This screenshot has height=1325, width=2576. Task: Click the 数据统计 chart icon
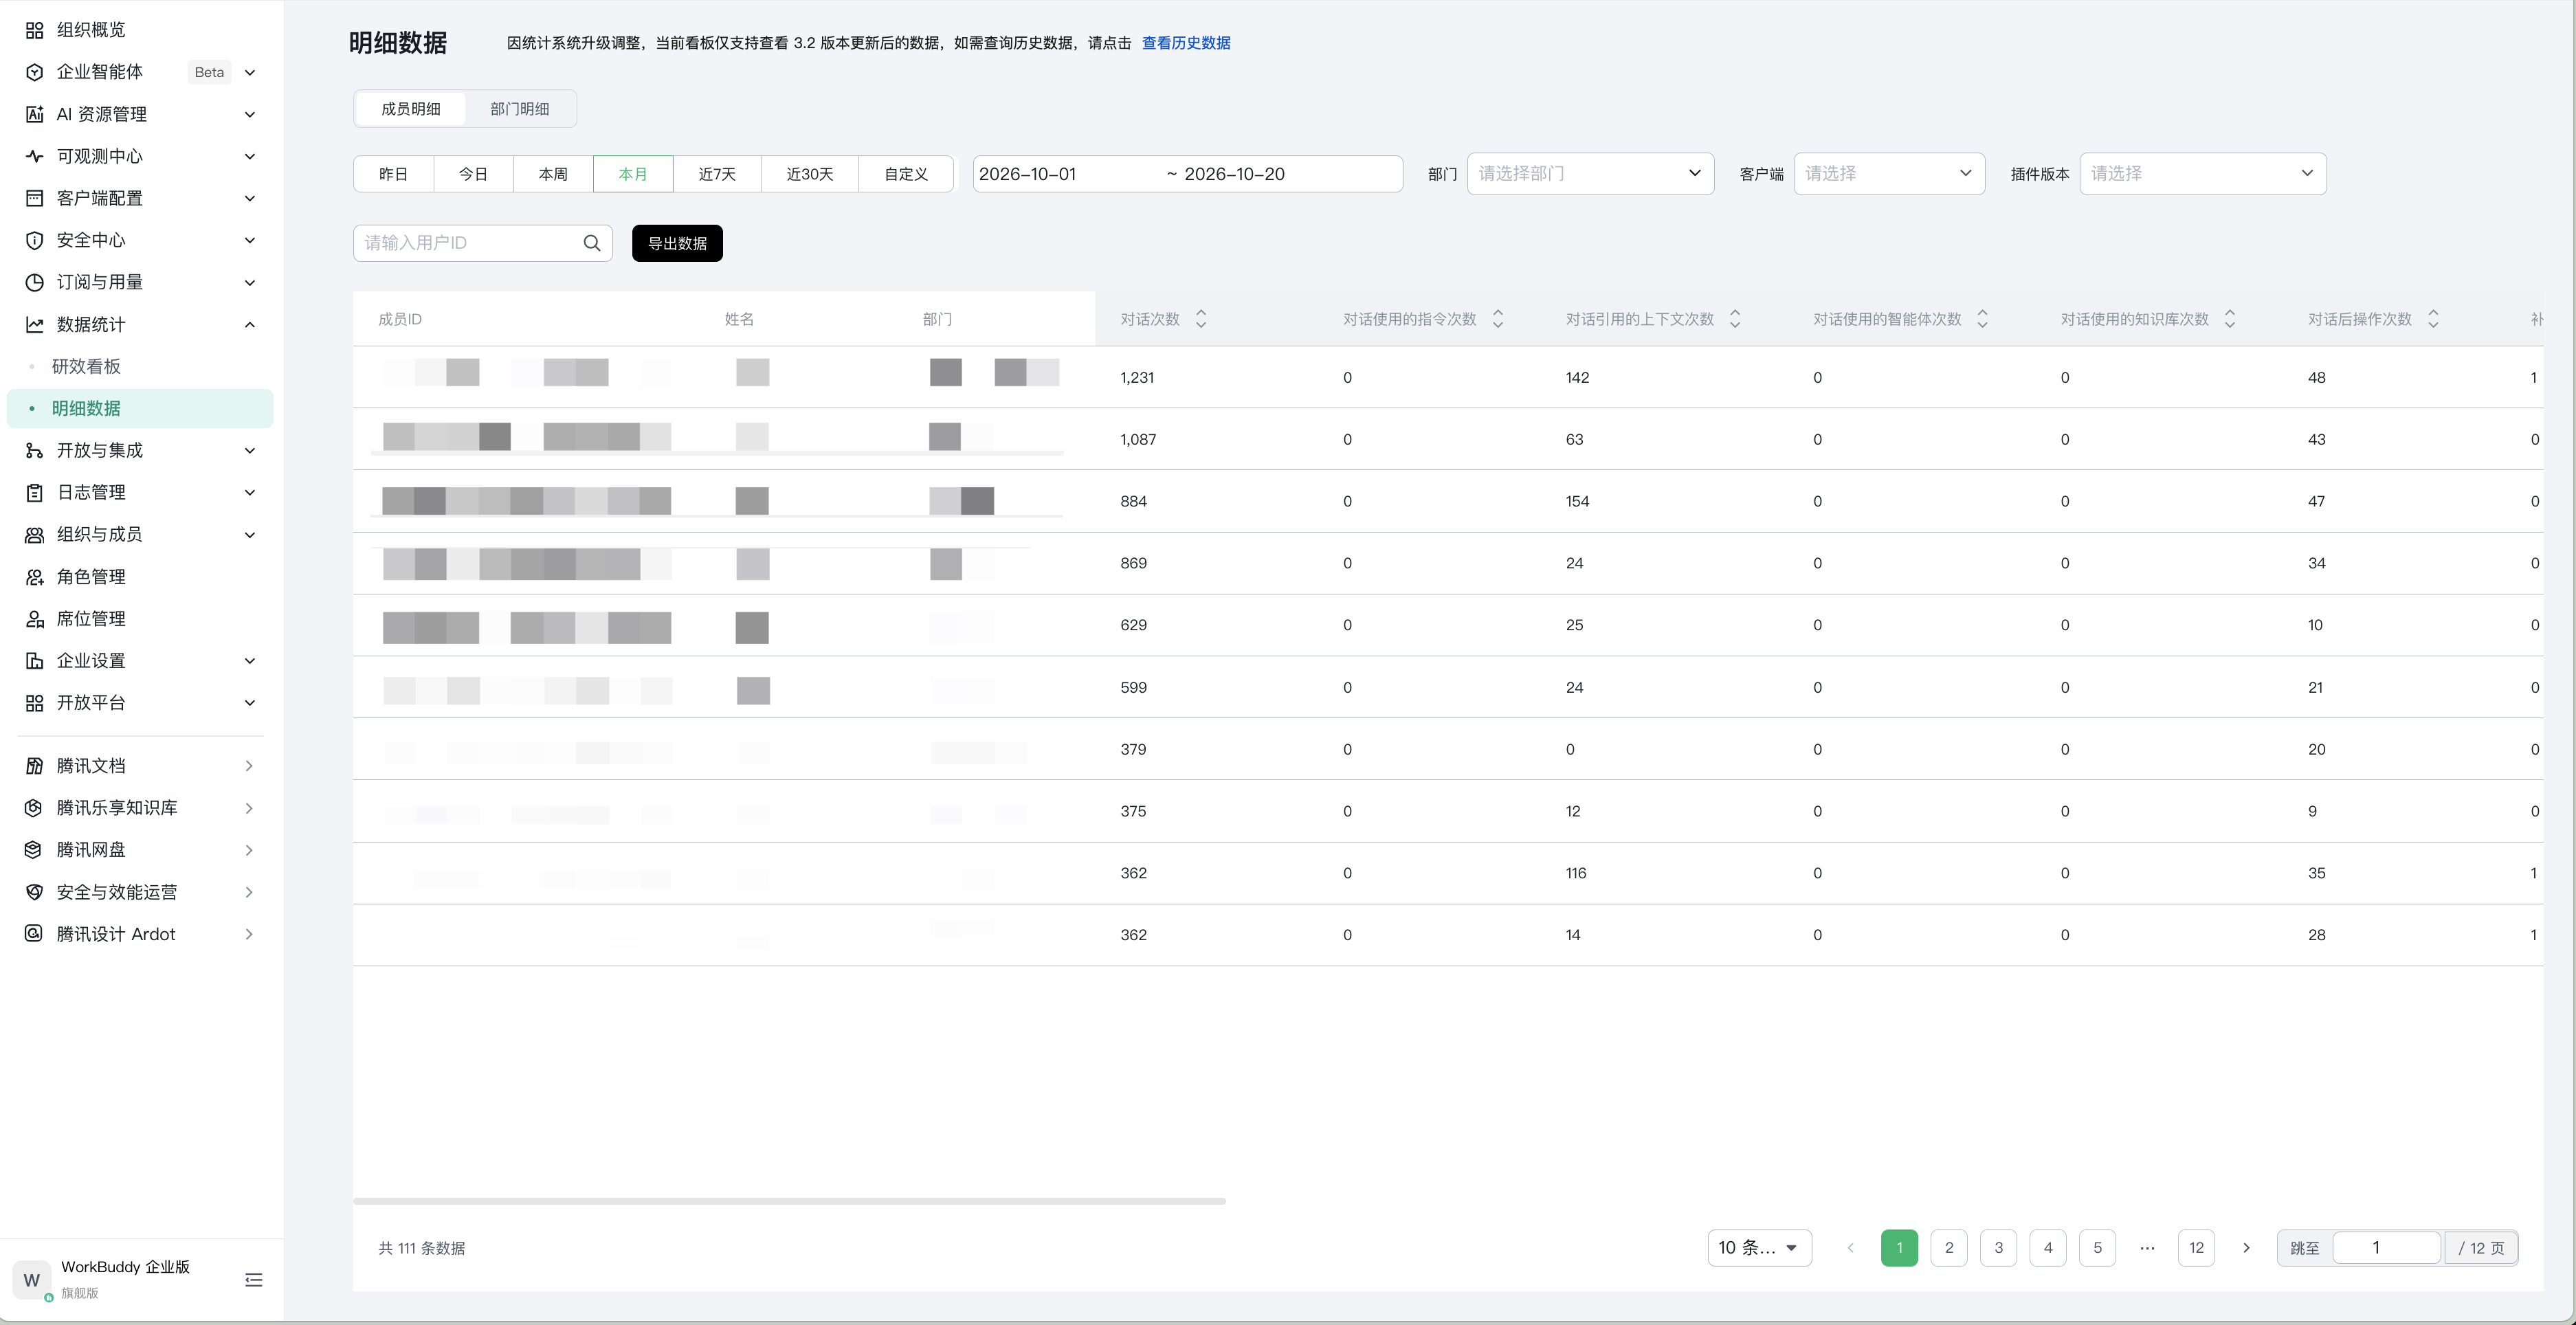(34, 324)
